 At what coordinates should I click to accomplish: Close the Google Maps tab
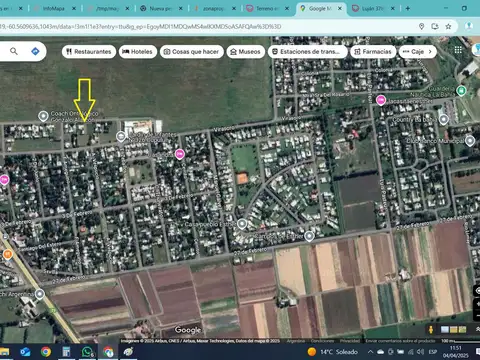pyautogui.click(x=340, y=8)
